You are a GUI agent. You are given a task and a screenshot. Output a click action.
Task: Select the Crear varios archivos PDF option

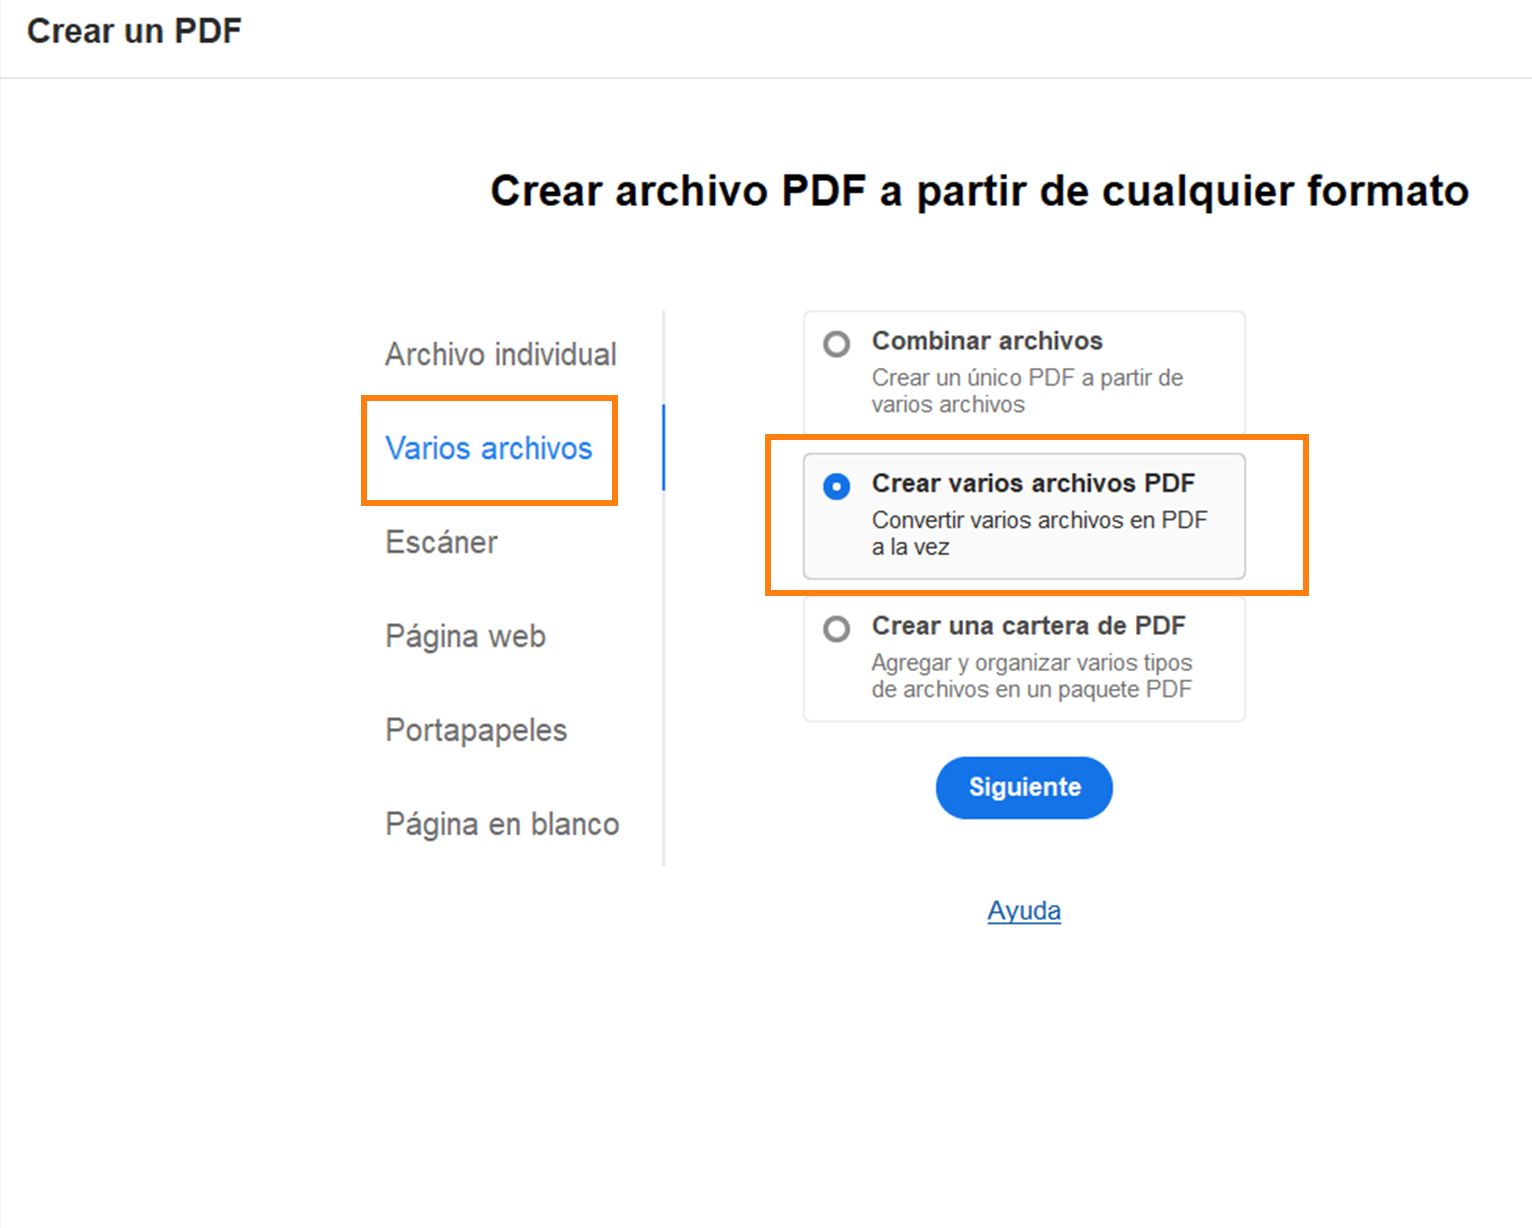click(x=837, y=487)
